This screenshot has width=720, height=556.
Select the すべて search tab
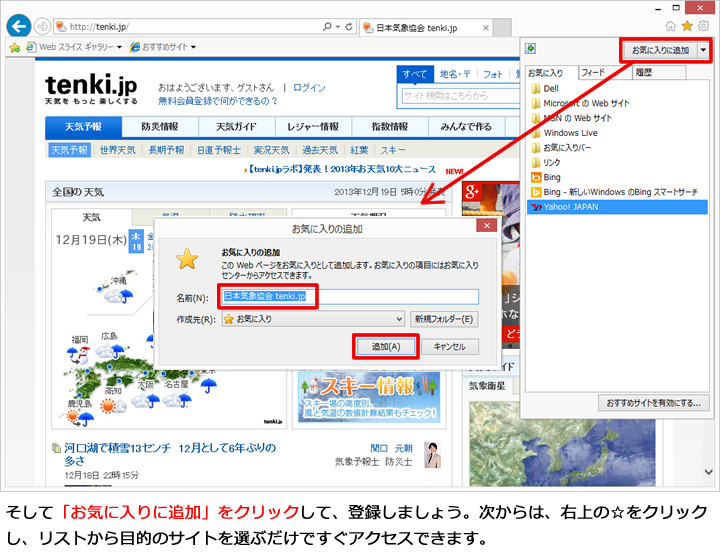[x=415, y=74]
